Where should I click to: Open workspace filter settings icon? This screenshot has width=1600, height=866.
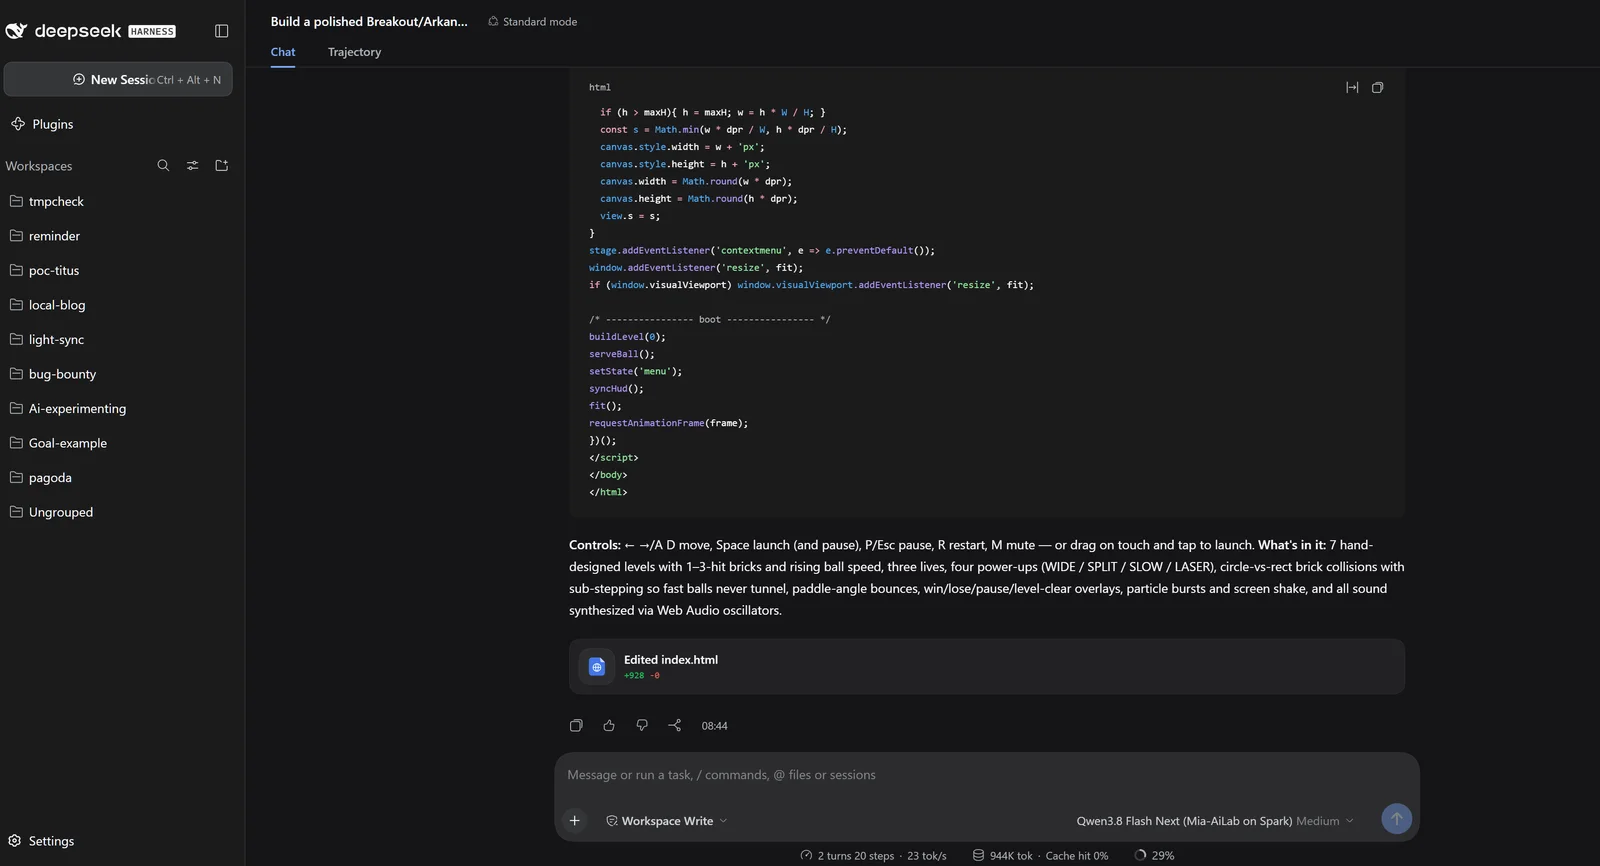192,165
